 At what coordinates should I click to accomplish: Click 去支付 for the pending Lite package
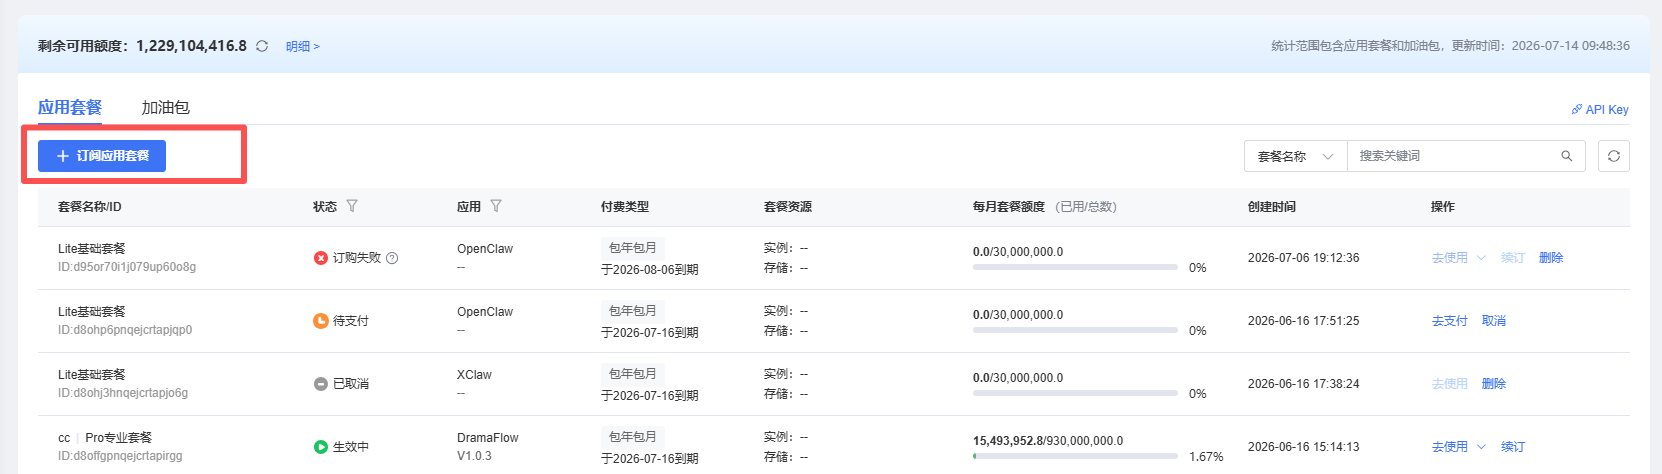point(1450,321)
